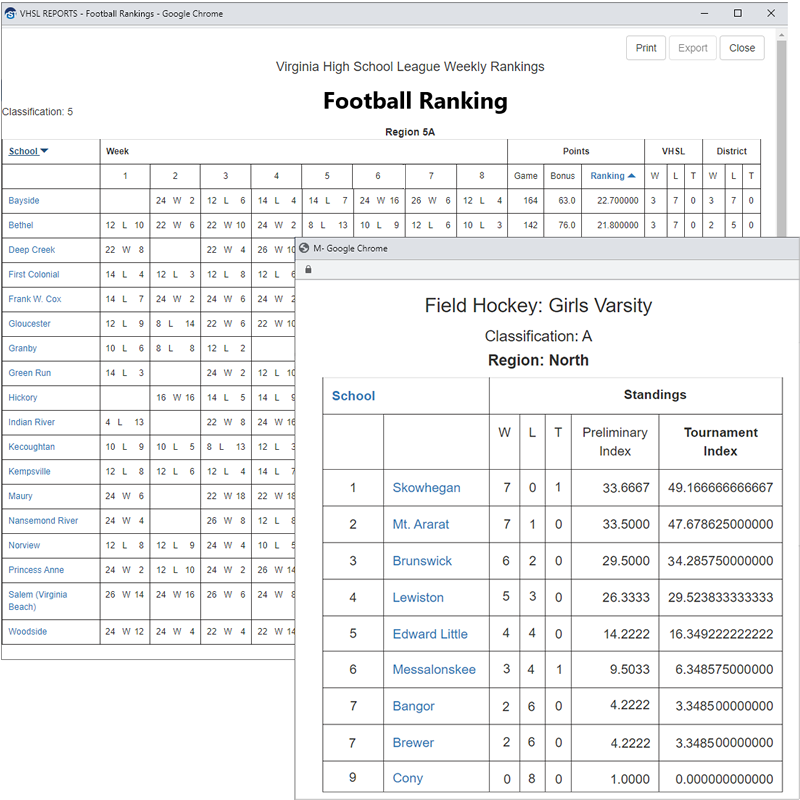The image size is (800, 800).
Task: Click Bethel's bonus points 76.0
Action: coord(566,225)
